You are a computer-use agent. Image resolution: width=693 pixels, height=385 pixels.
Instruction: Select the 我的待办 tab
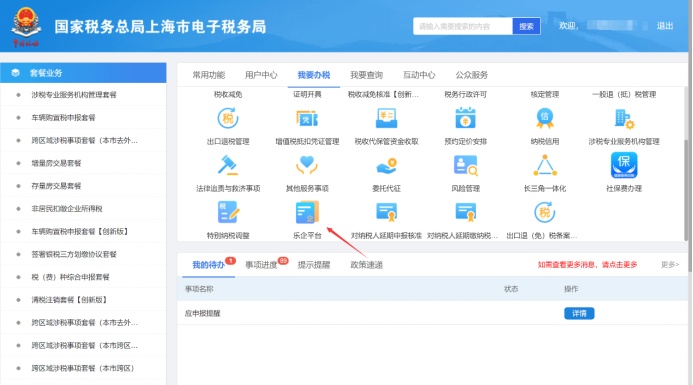(x=209, y=265)
